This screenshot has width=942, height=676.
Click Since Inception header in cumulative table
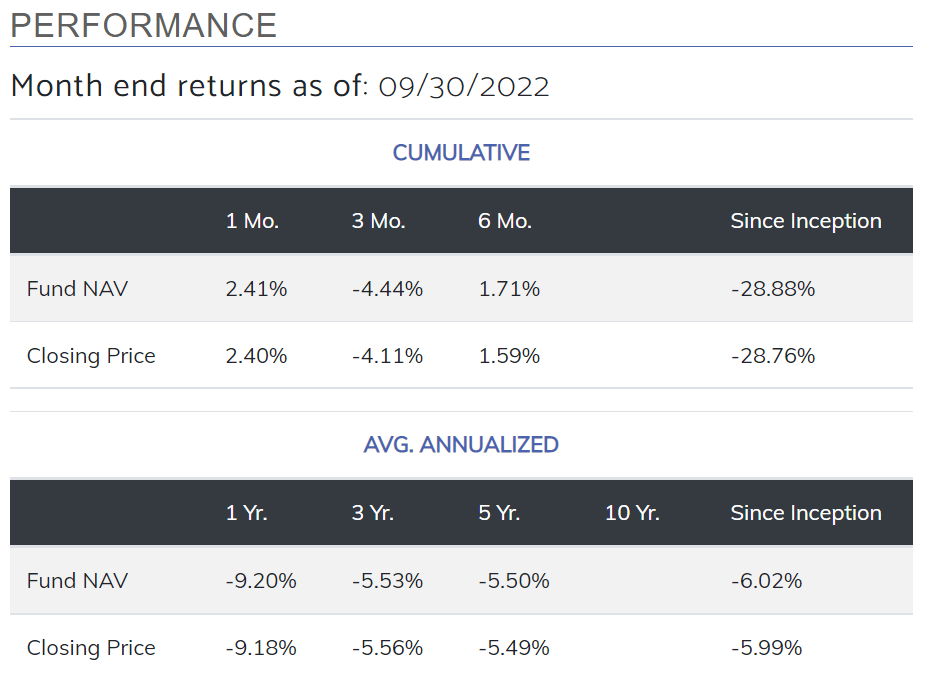click(806, 221)
